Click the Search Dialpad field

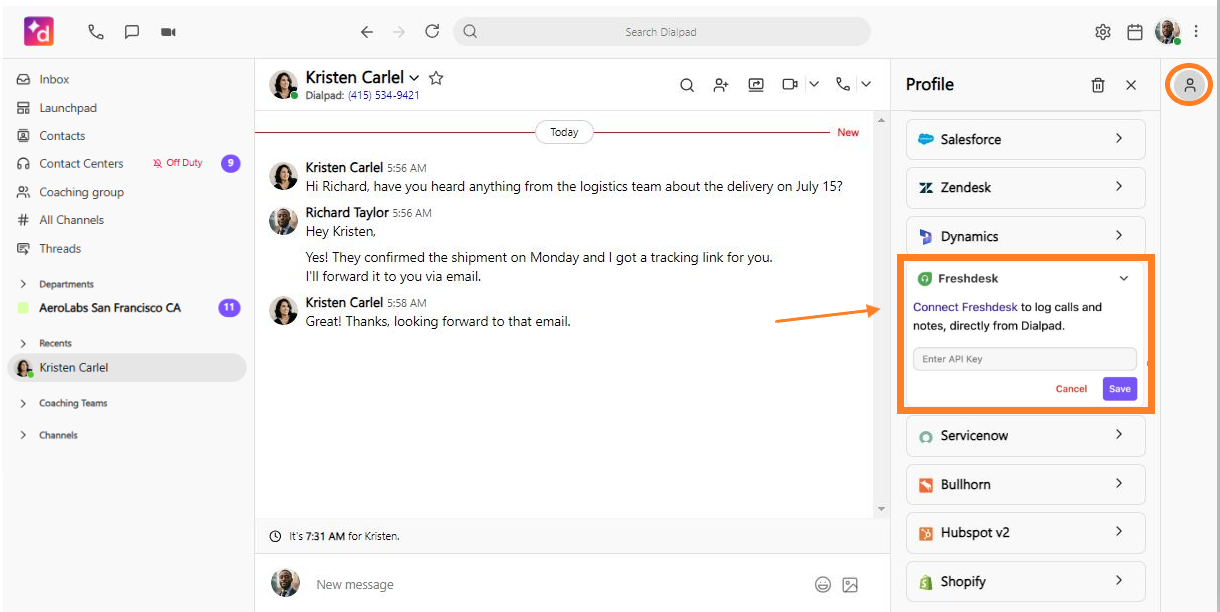pos(662,32)
